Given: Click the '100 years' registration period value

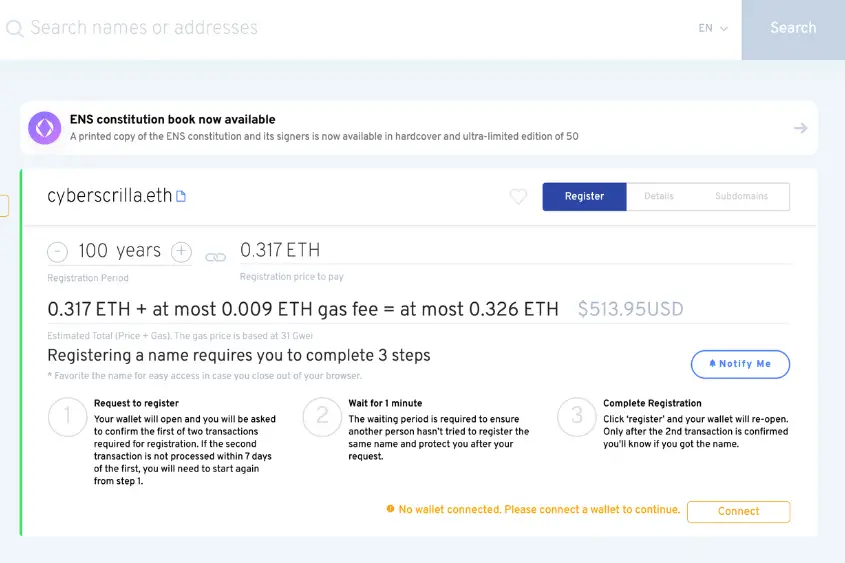Looking at the screenshot, I should (119, 251).
